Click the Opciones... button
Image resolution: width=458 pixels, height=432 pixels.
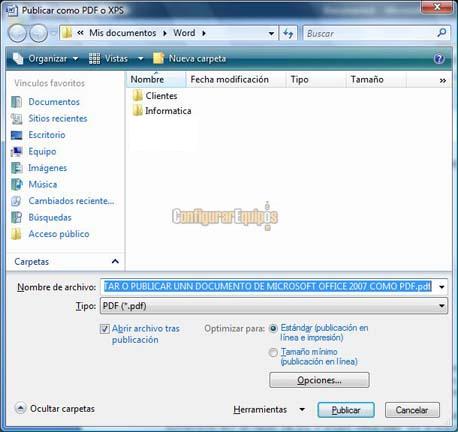coord(319,380)
